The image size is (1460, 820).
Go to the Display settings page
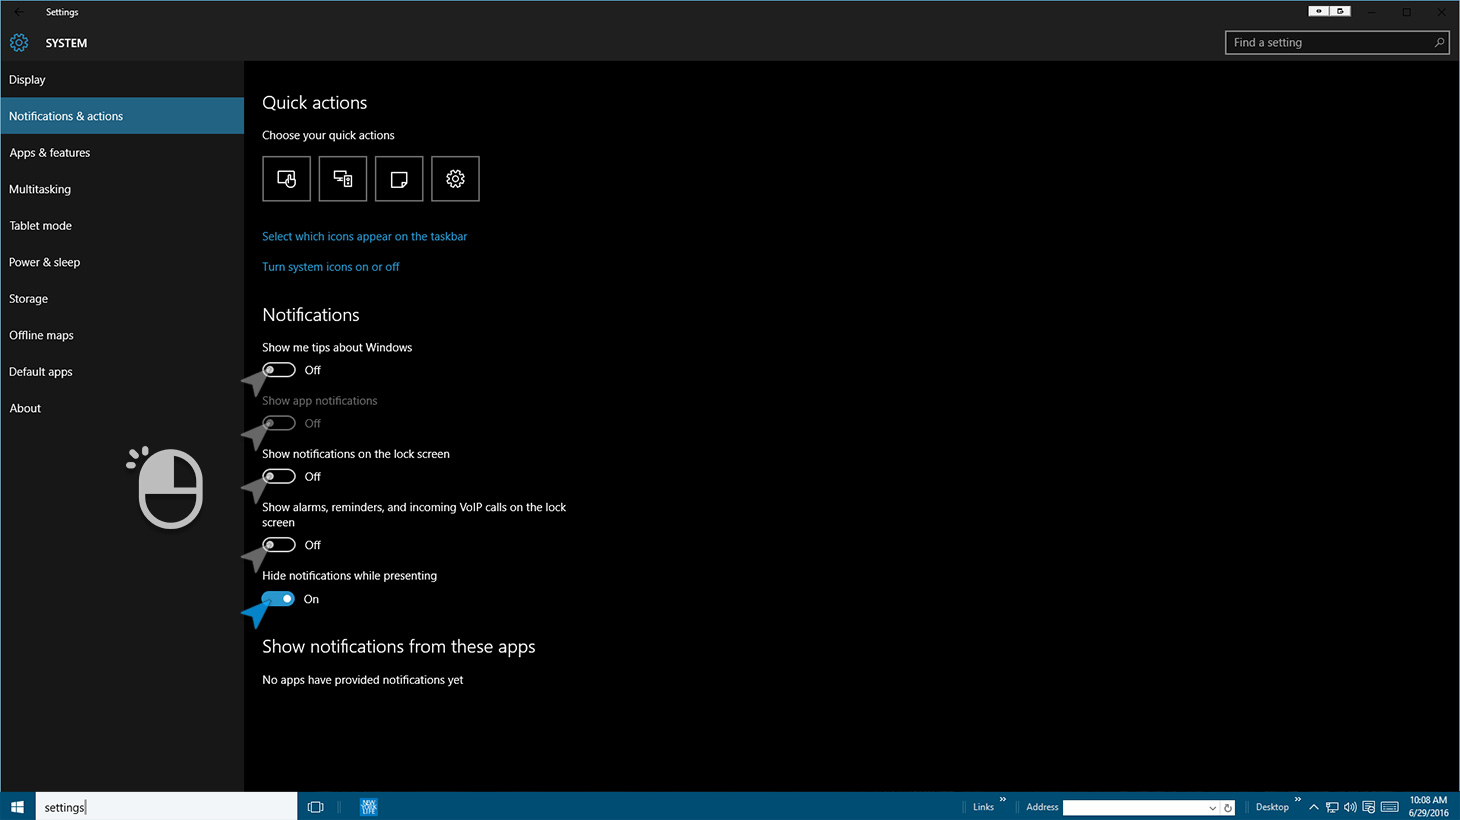[27, 80]
